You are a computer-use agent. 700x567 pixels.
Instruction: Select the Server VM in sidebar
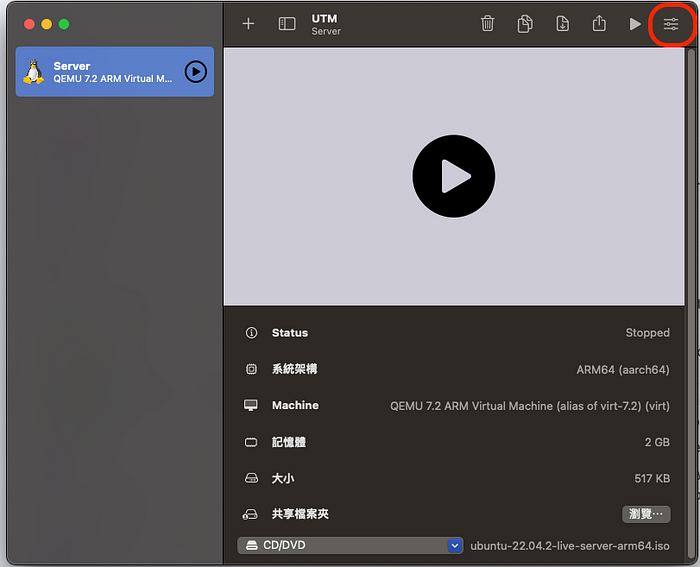110,72
